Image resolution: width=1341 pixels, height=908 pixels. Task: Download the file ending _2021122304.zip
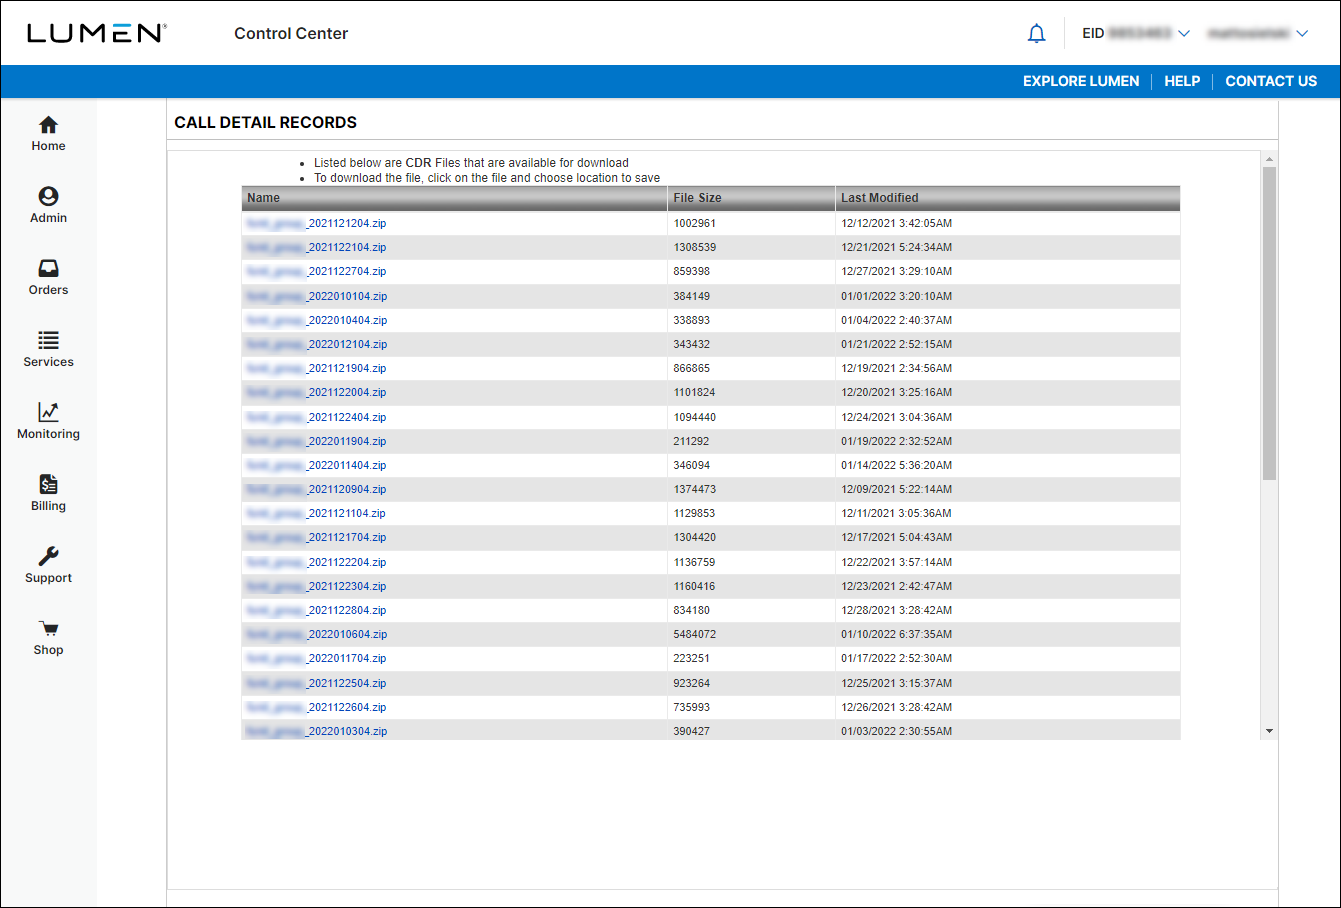tap(316, 586)
